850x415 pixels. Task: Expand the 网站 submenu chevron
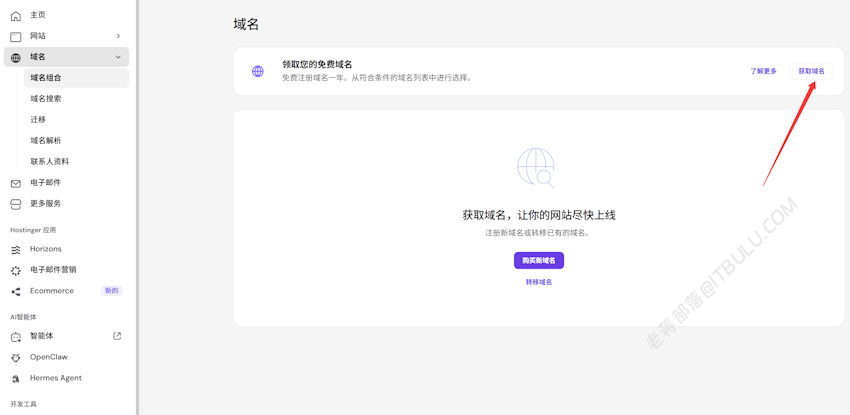click(x=118, y=36)
